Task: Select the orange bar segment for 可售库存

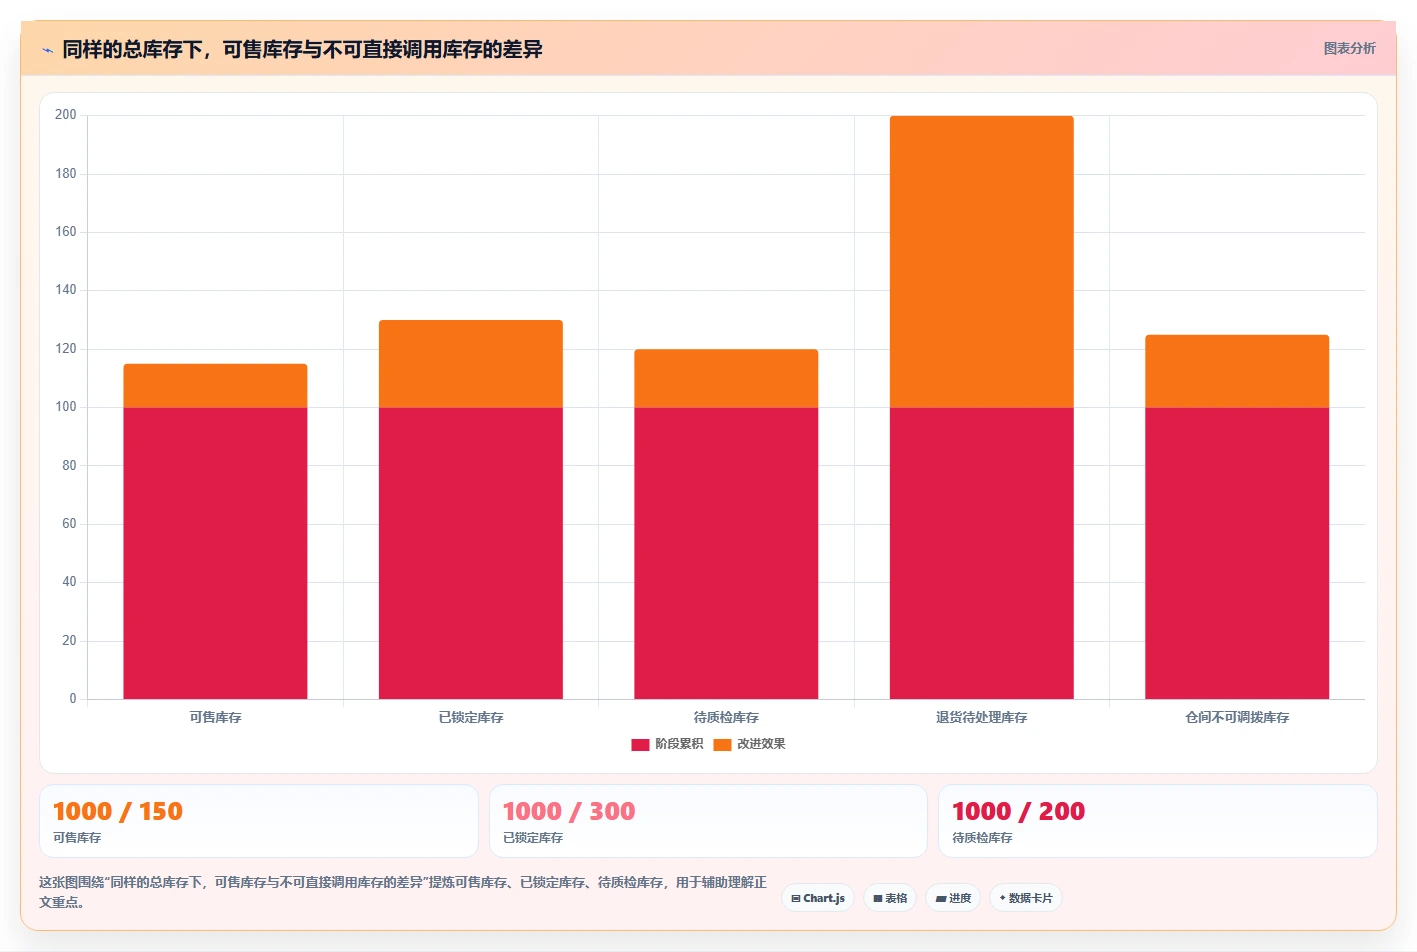Action: tap(215, 386)
